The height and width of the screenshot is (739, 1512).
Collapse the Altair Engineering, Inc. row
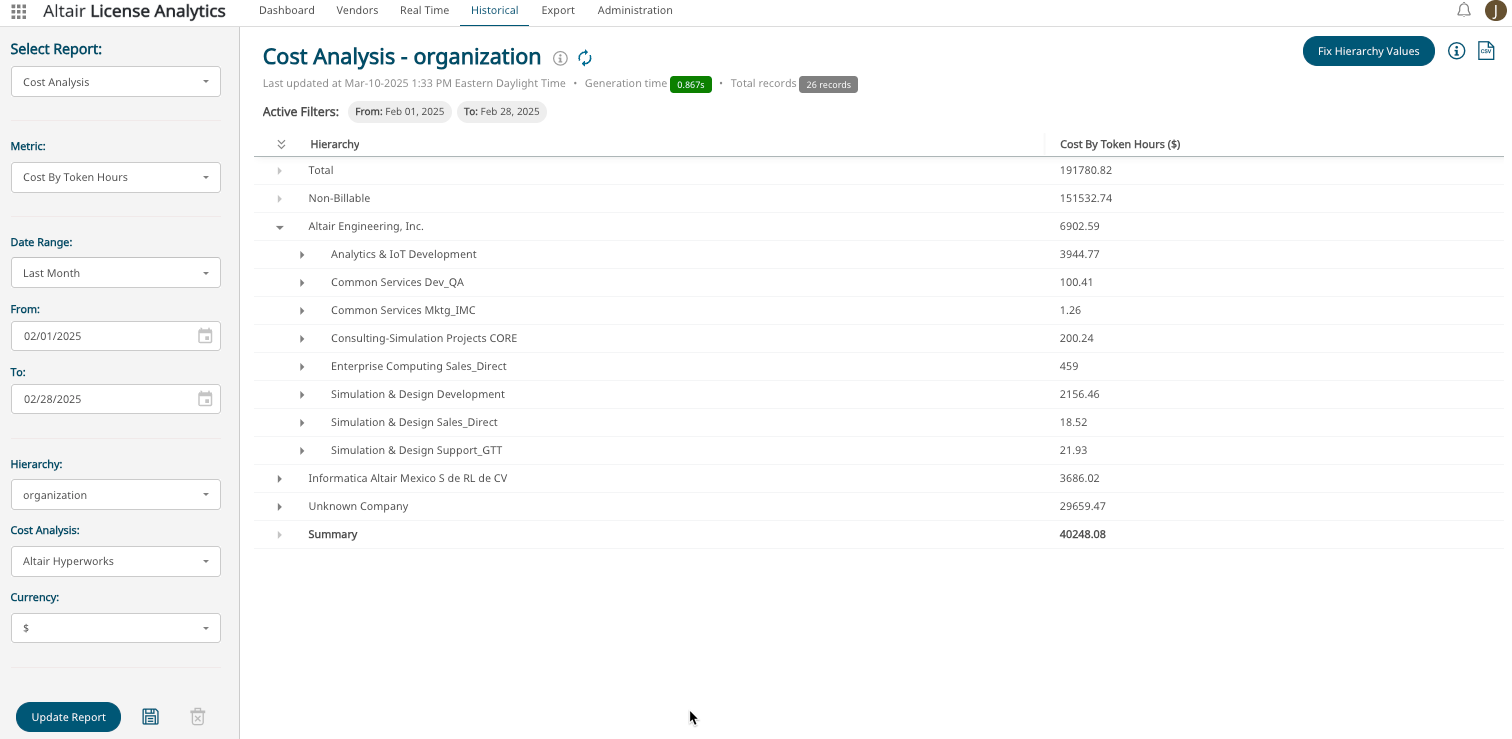[x=280, y=227]
